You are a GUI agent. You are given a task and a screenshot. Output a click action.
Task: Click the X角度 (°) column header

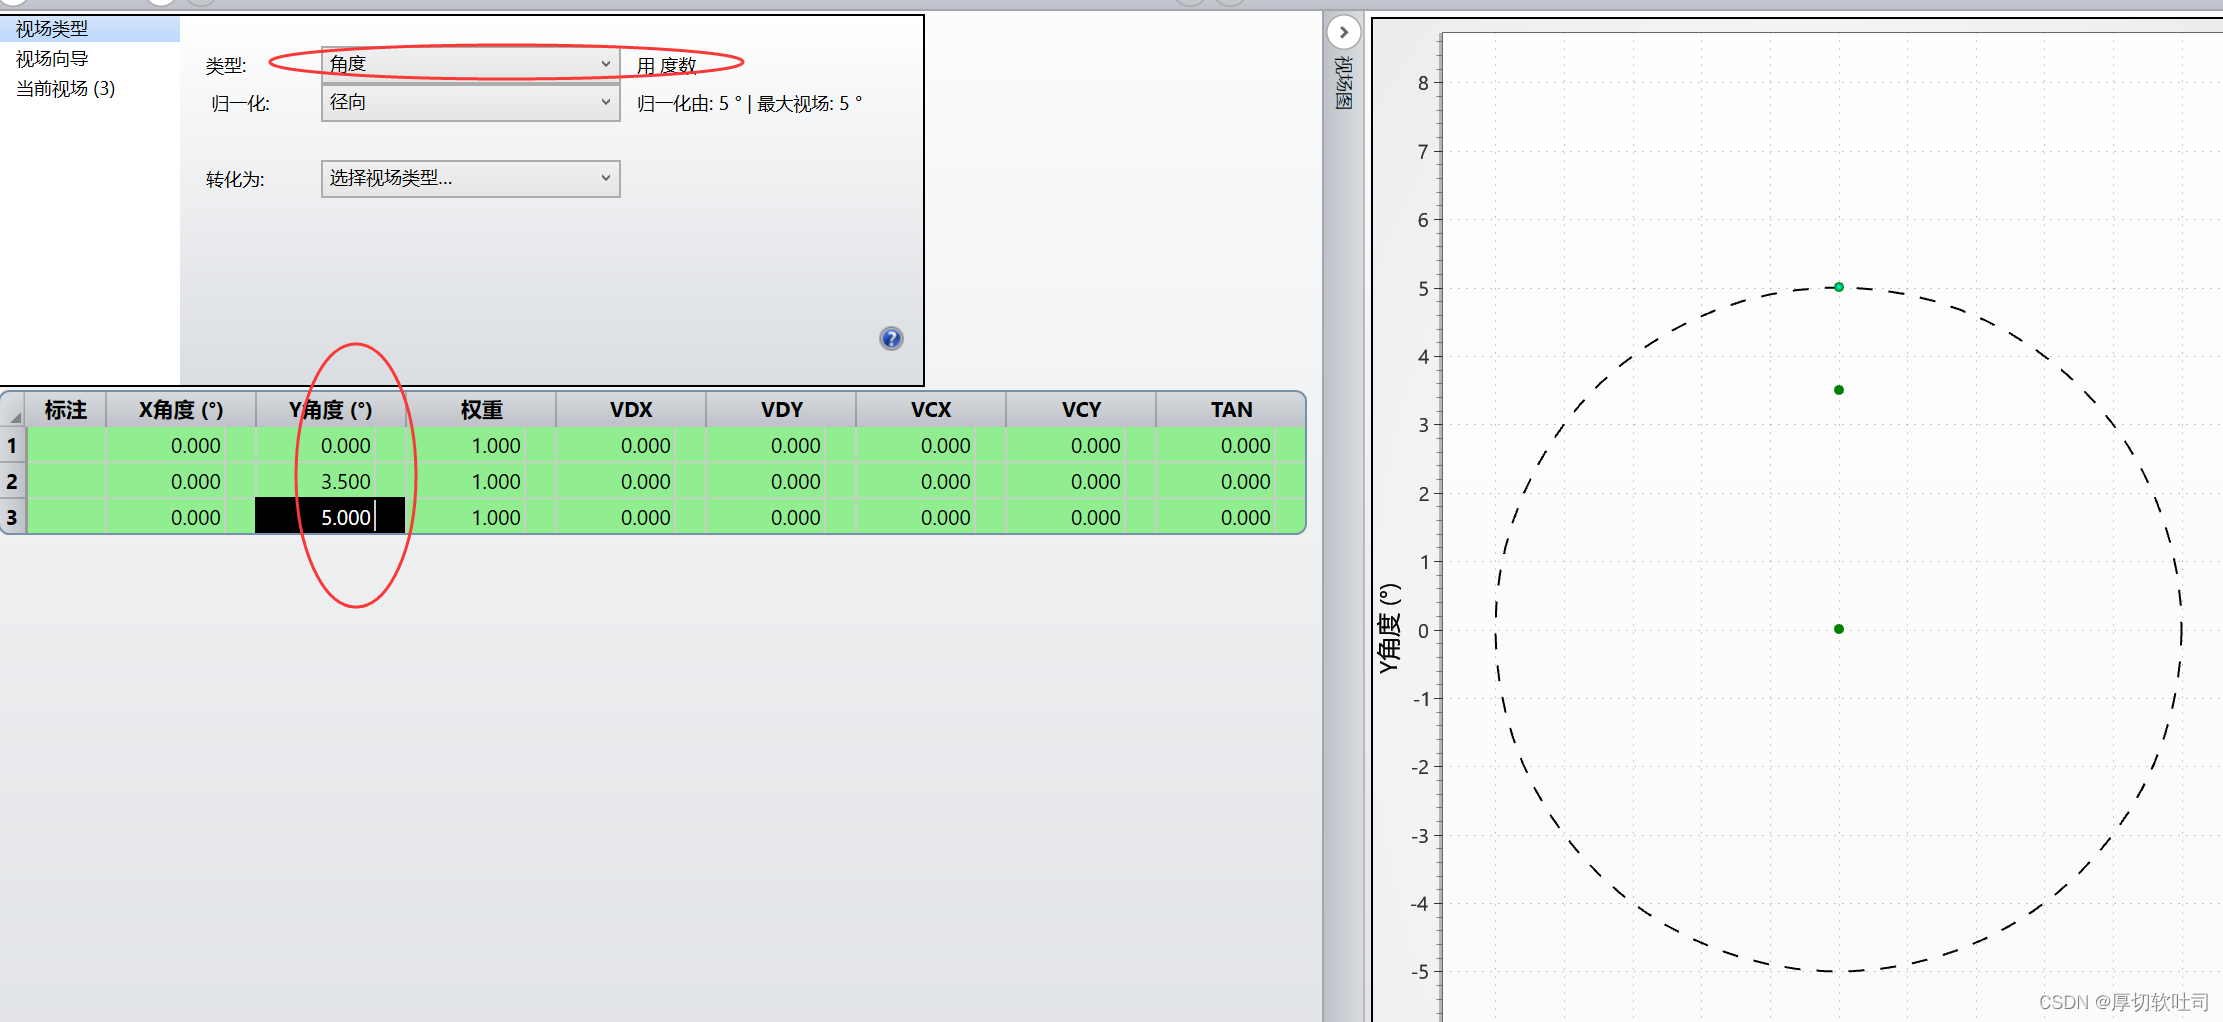point(181,410)
